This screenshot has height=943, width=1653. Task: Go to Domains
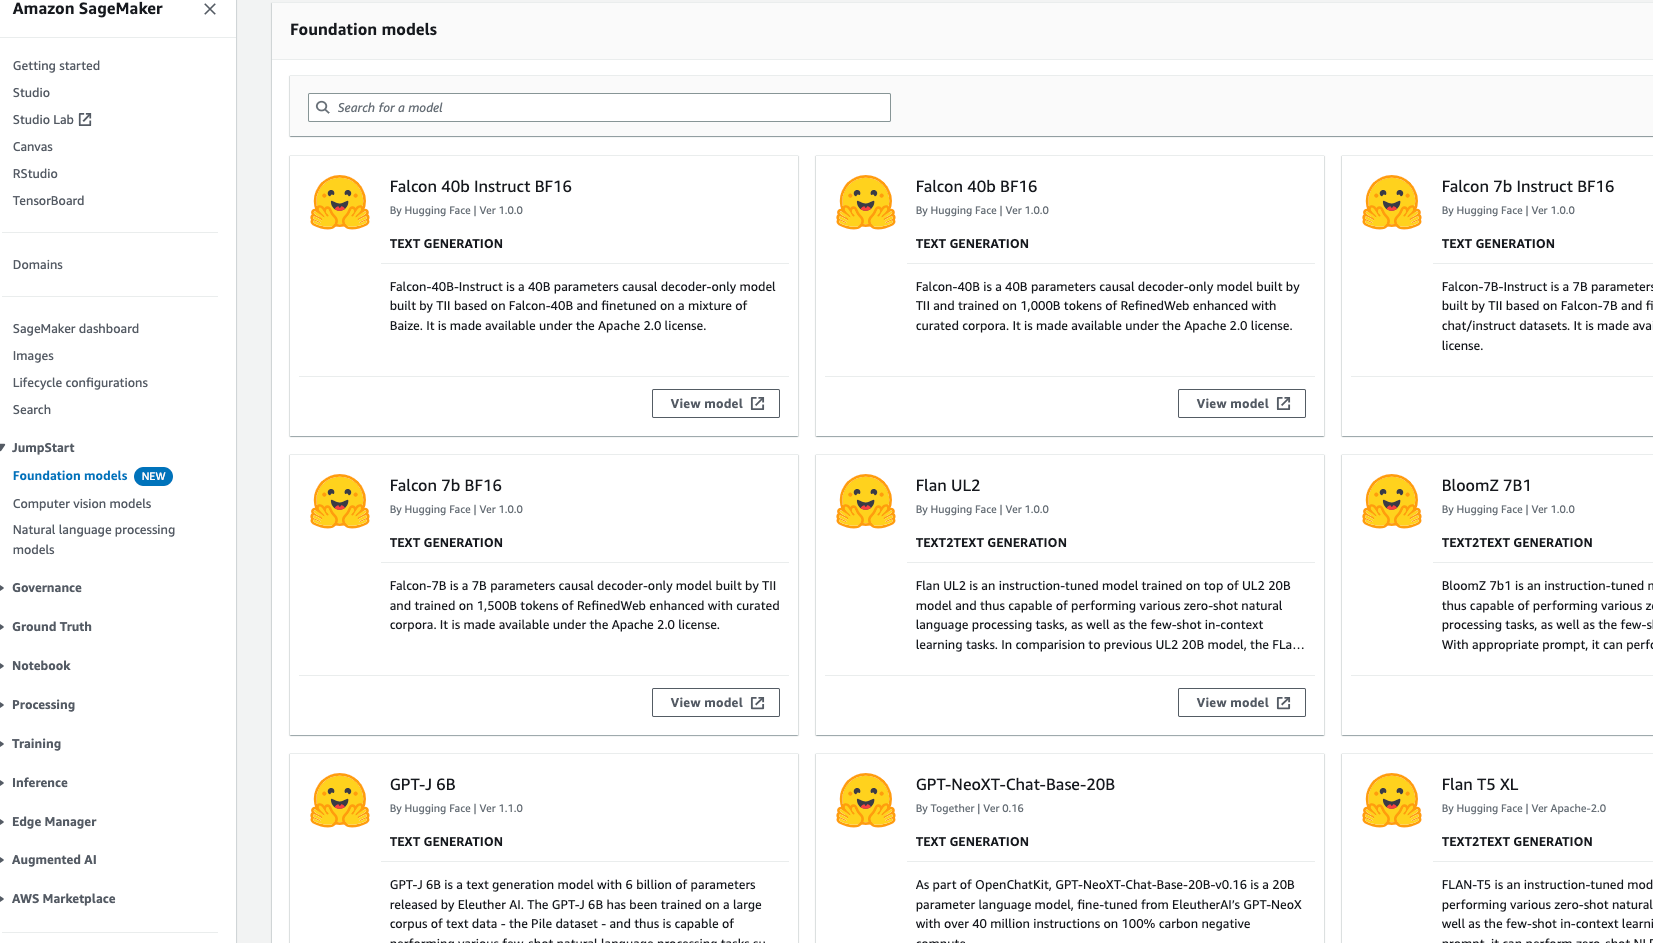[37, 265]
